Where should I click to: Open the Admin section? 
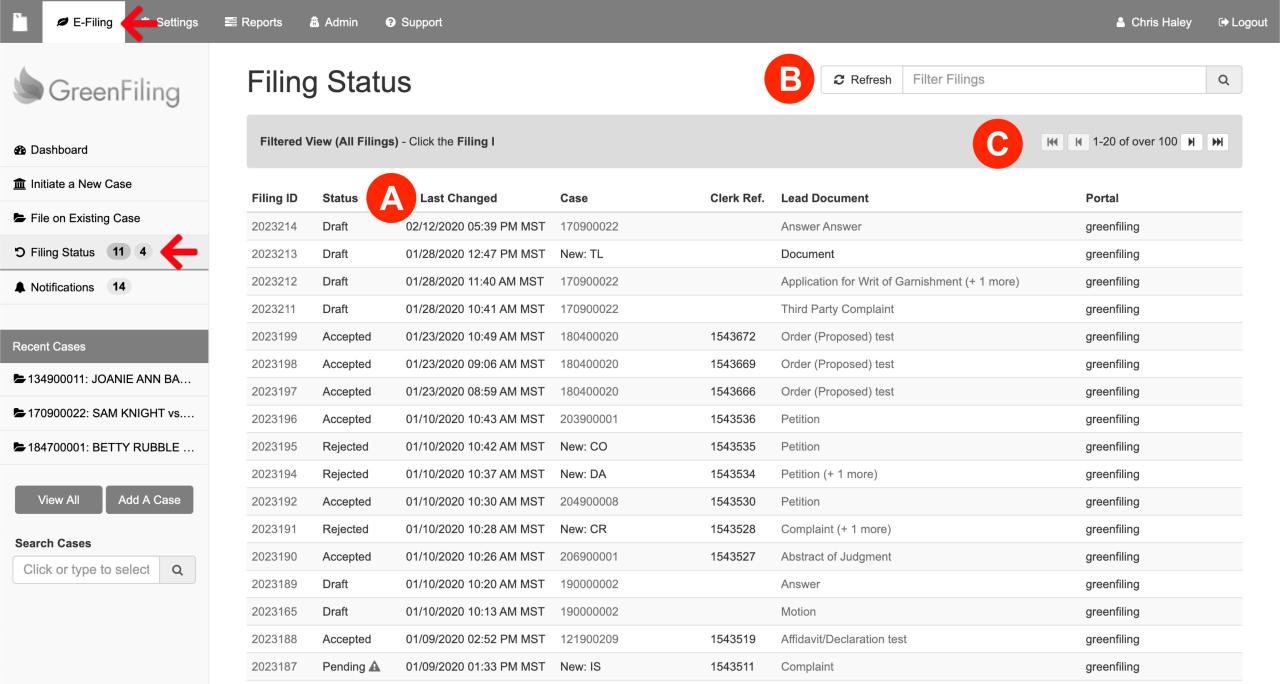(x=333, y=21)
